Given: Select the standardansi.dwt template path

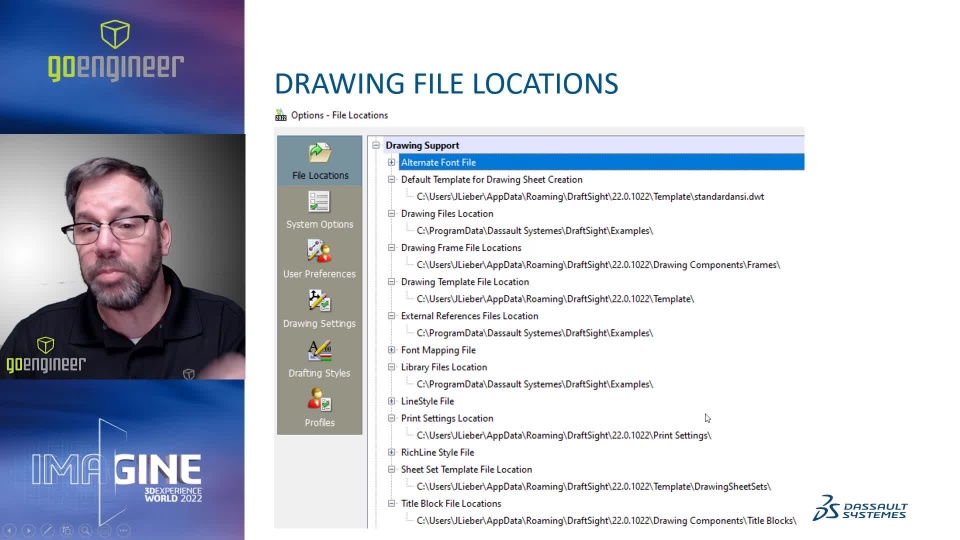Looking at the screenshot, I should coord(590,197).
